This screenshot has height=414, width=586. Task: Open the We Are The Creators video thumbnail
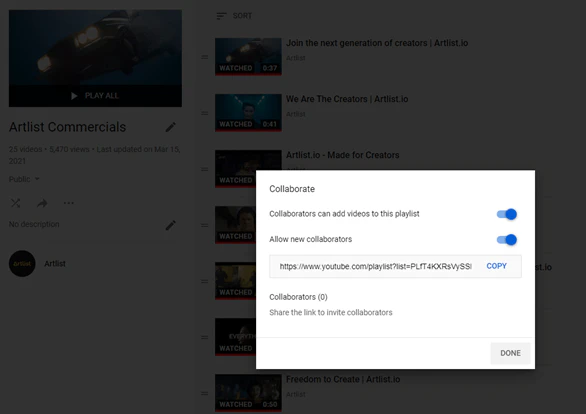[x=248, y=112]
